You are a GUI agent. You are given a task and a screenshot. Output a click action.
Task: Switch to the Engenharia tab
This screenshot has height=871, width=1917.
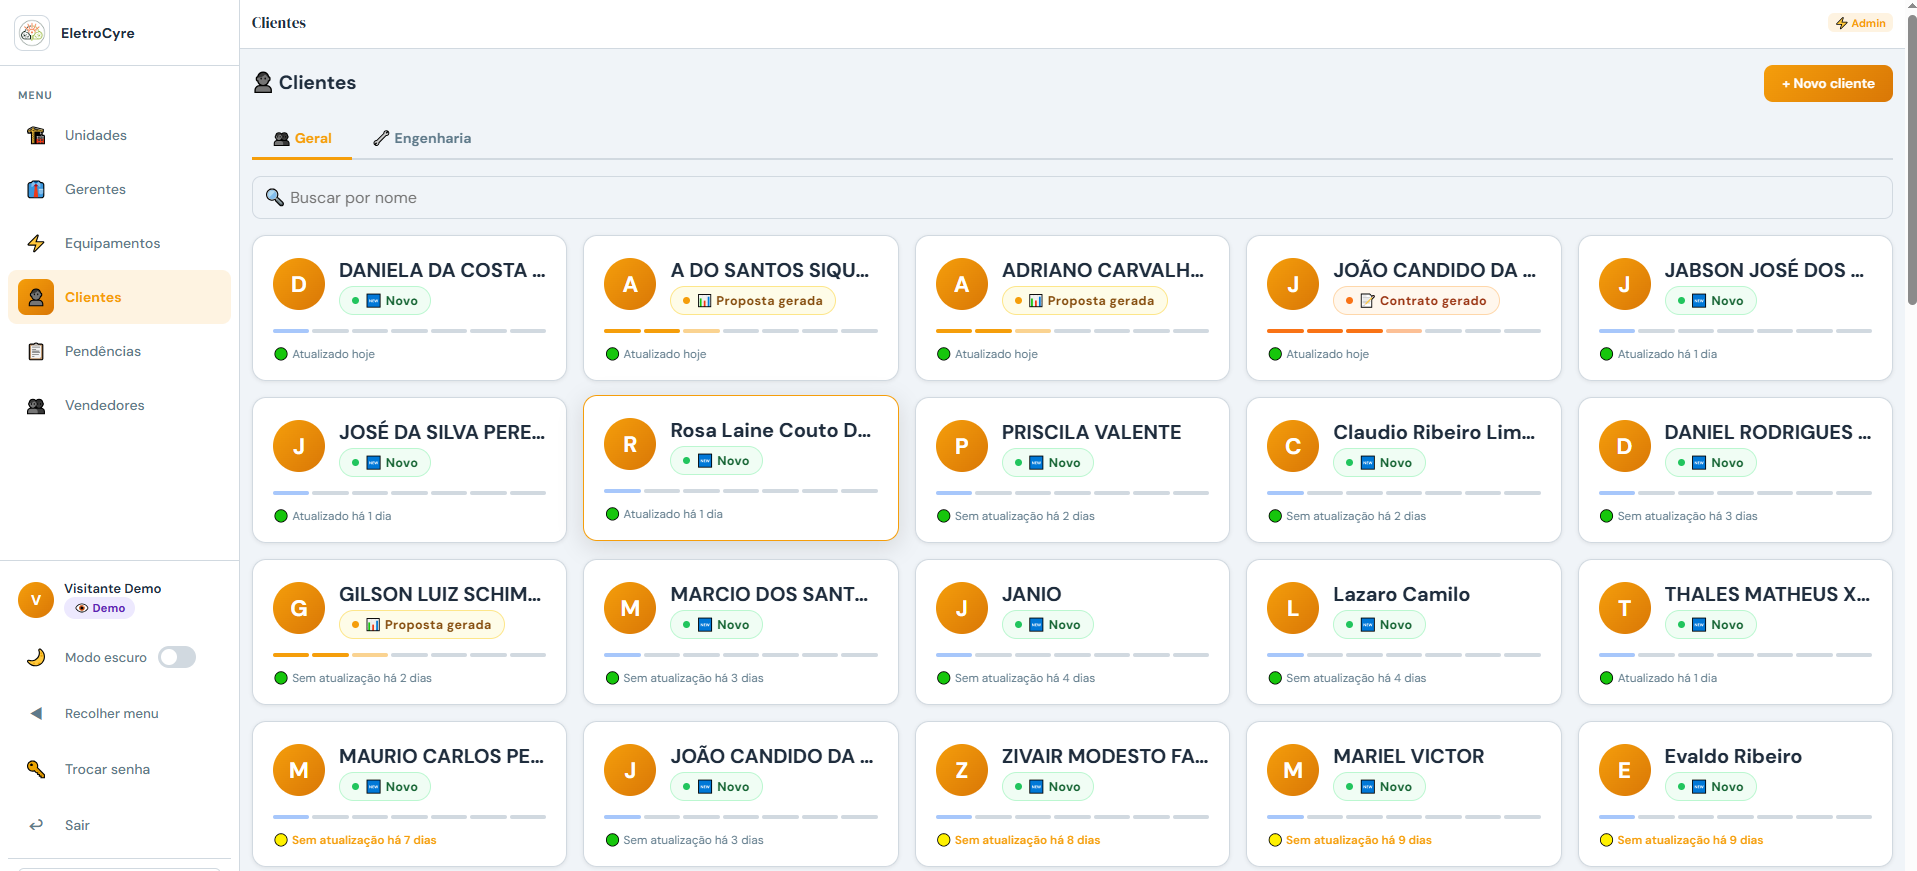(422, 138)
